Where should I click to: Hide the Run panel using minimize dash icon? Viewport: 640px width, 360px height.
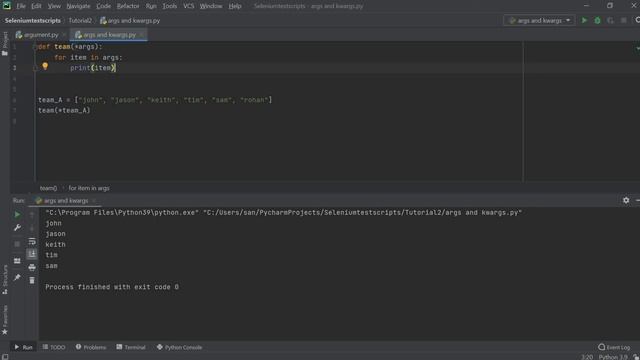pyautogui.click(x=638, y=200)
